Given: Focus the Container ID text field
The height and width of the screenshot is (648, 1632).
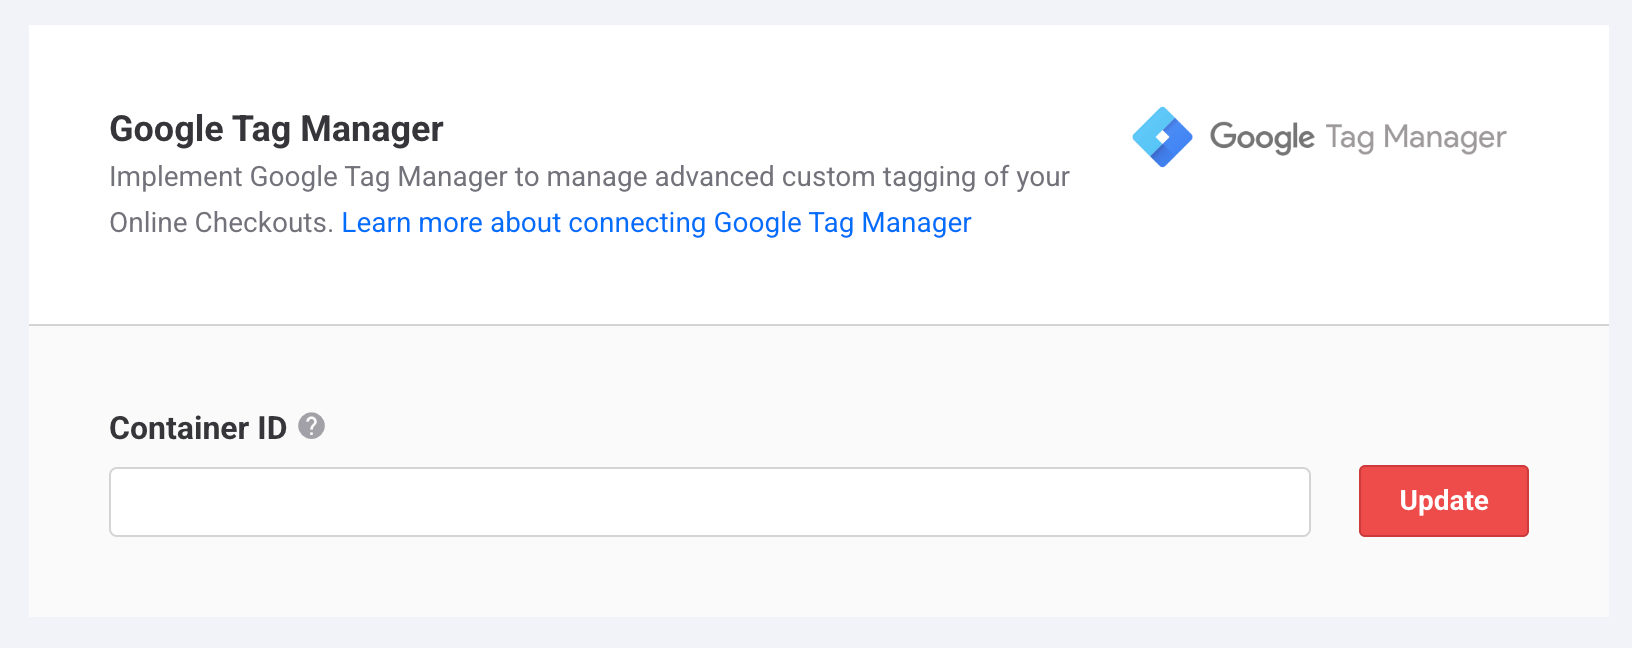Looking at the screenshot, I should click(x=709, y=502).
